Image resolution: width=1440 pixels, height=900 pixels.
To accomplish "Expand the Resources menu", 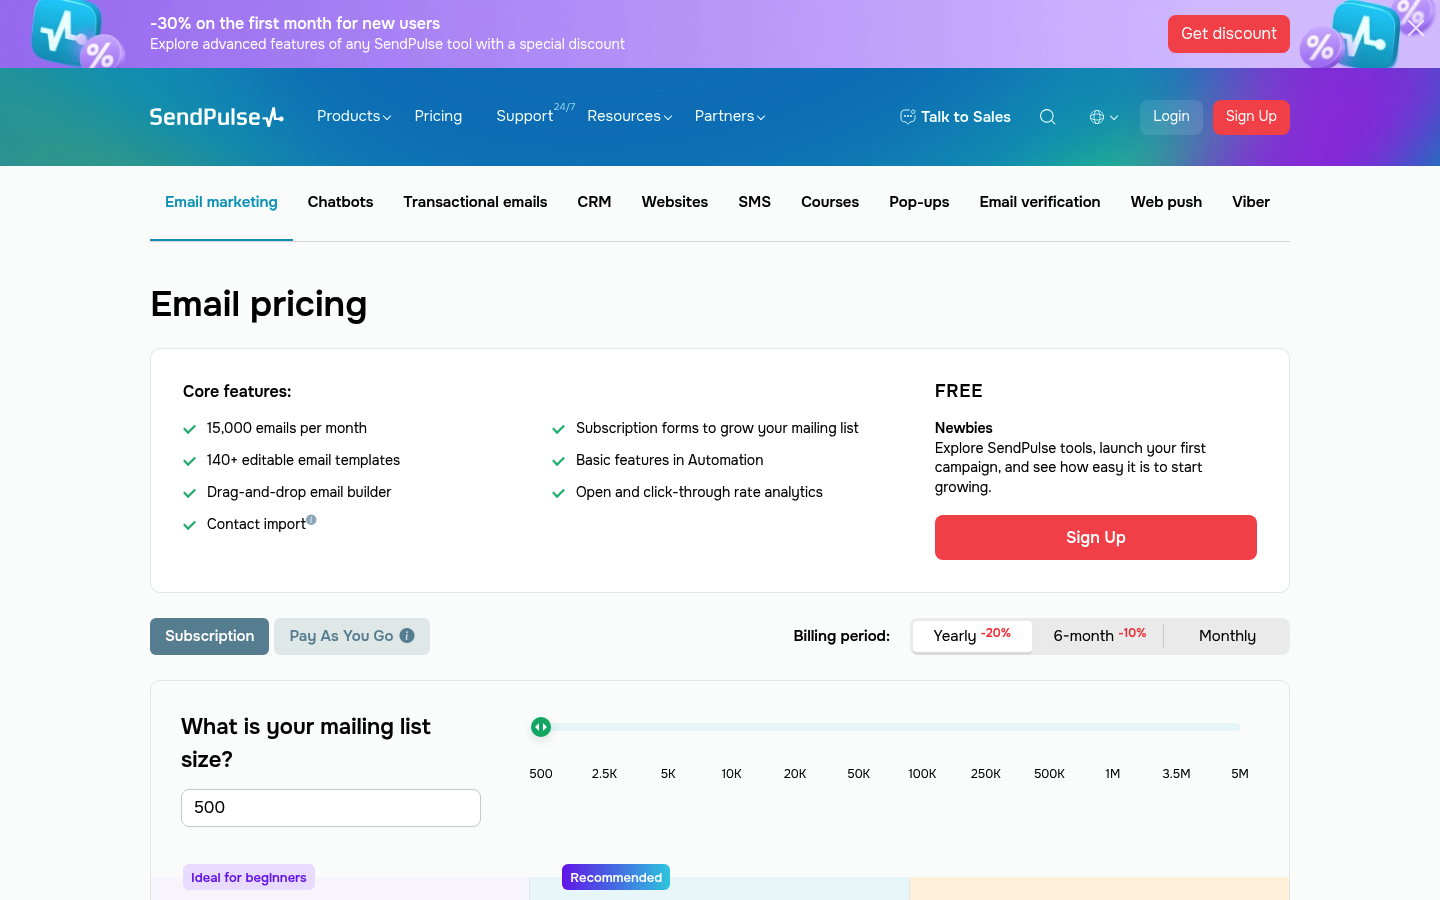I will point(629,116).
